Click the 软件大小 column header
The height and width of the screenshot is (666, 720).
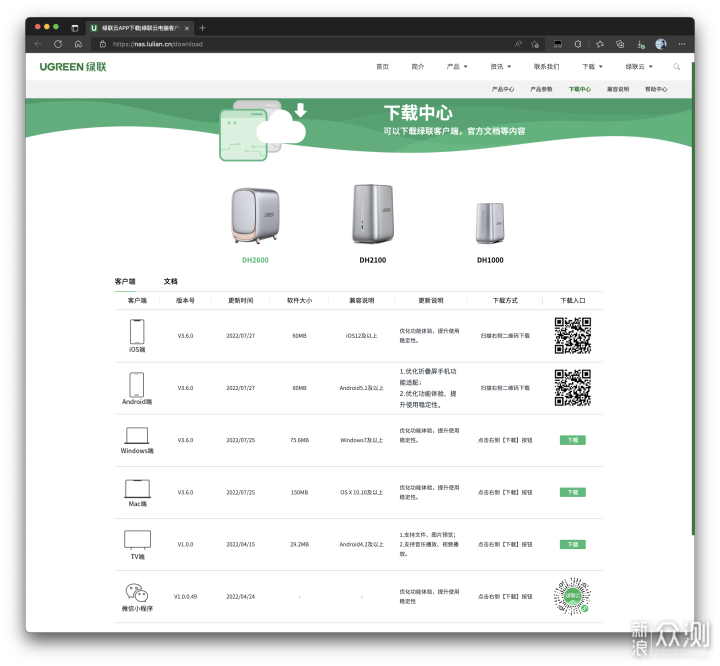click(299, 300)
